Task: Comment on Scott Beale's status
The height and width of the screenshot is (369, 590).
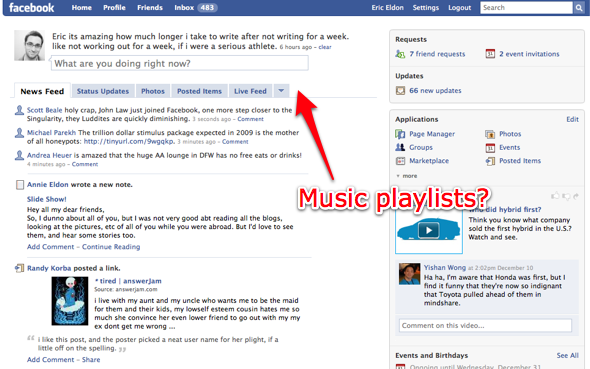Action: click(x=250, y=119)
